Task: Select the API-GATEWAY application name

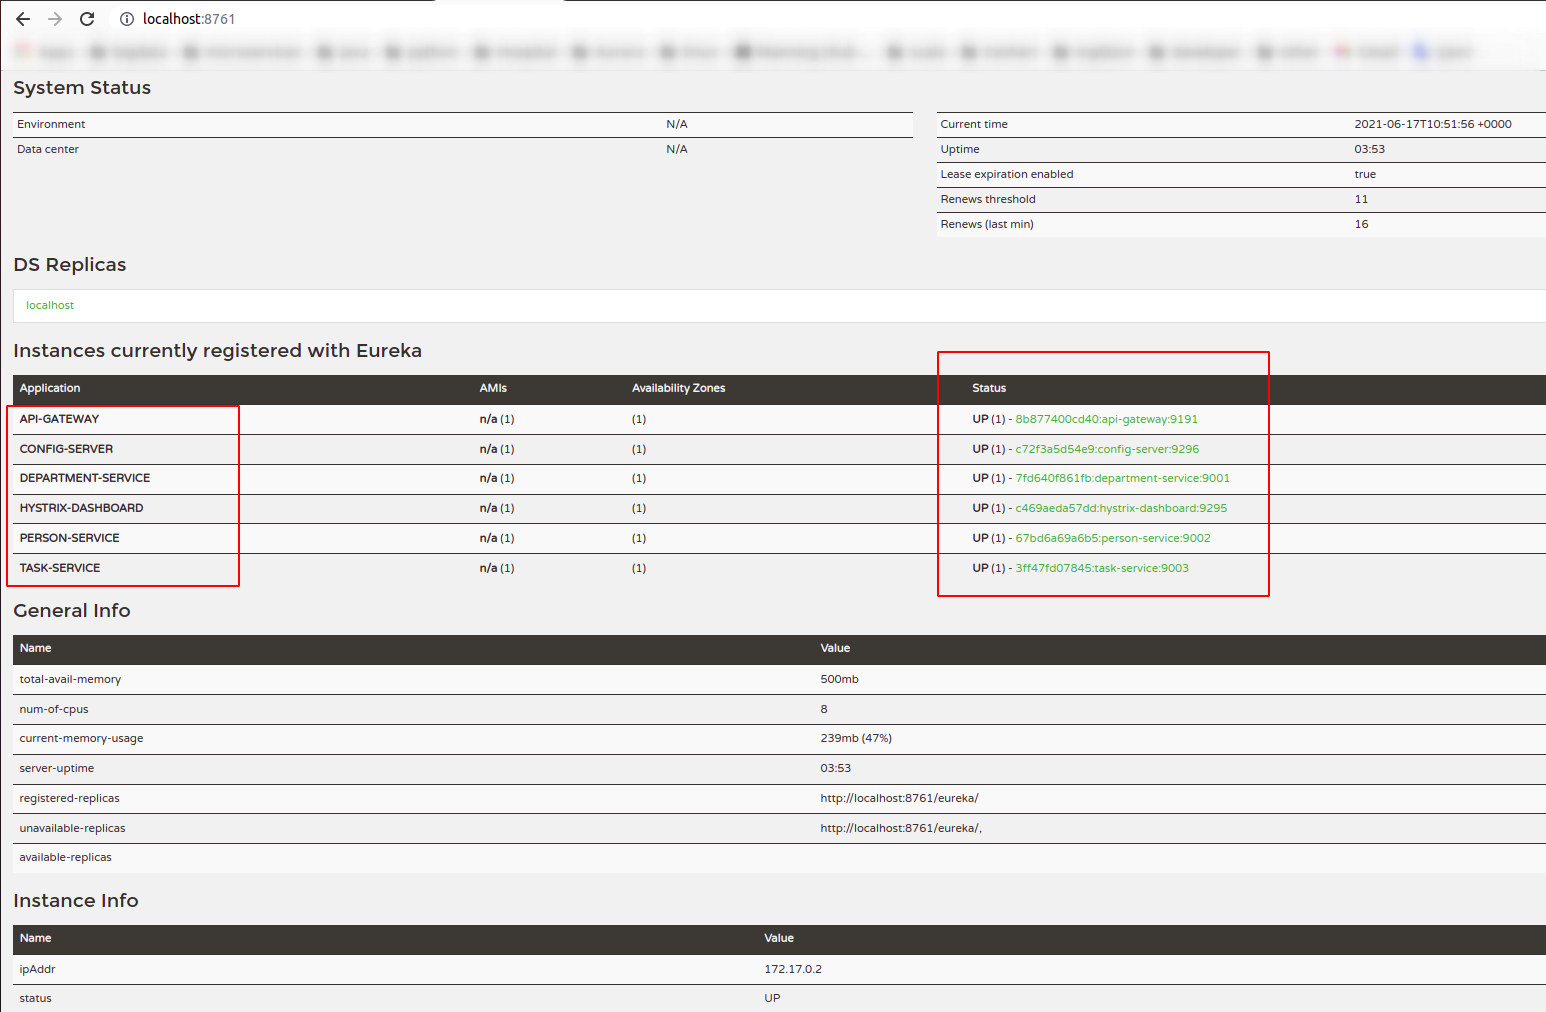Action: pos(59,419)
